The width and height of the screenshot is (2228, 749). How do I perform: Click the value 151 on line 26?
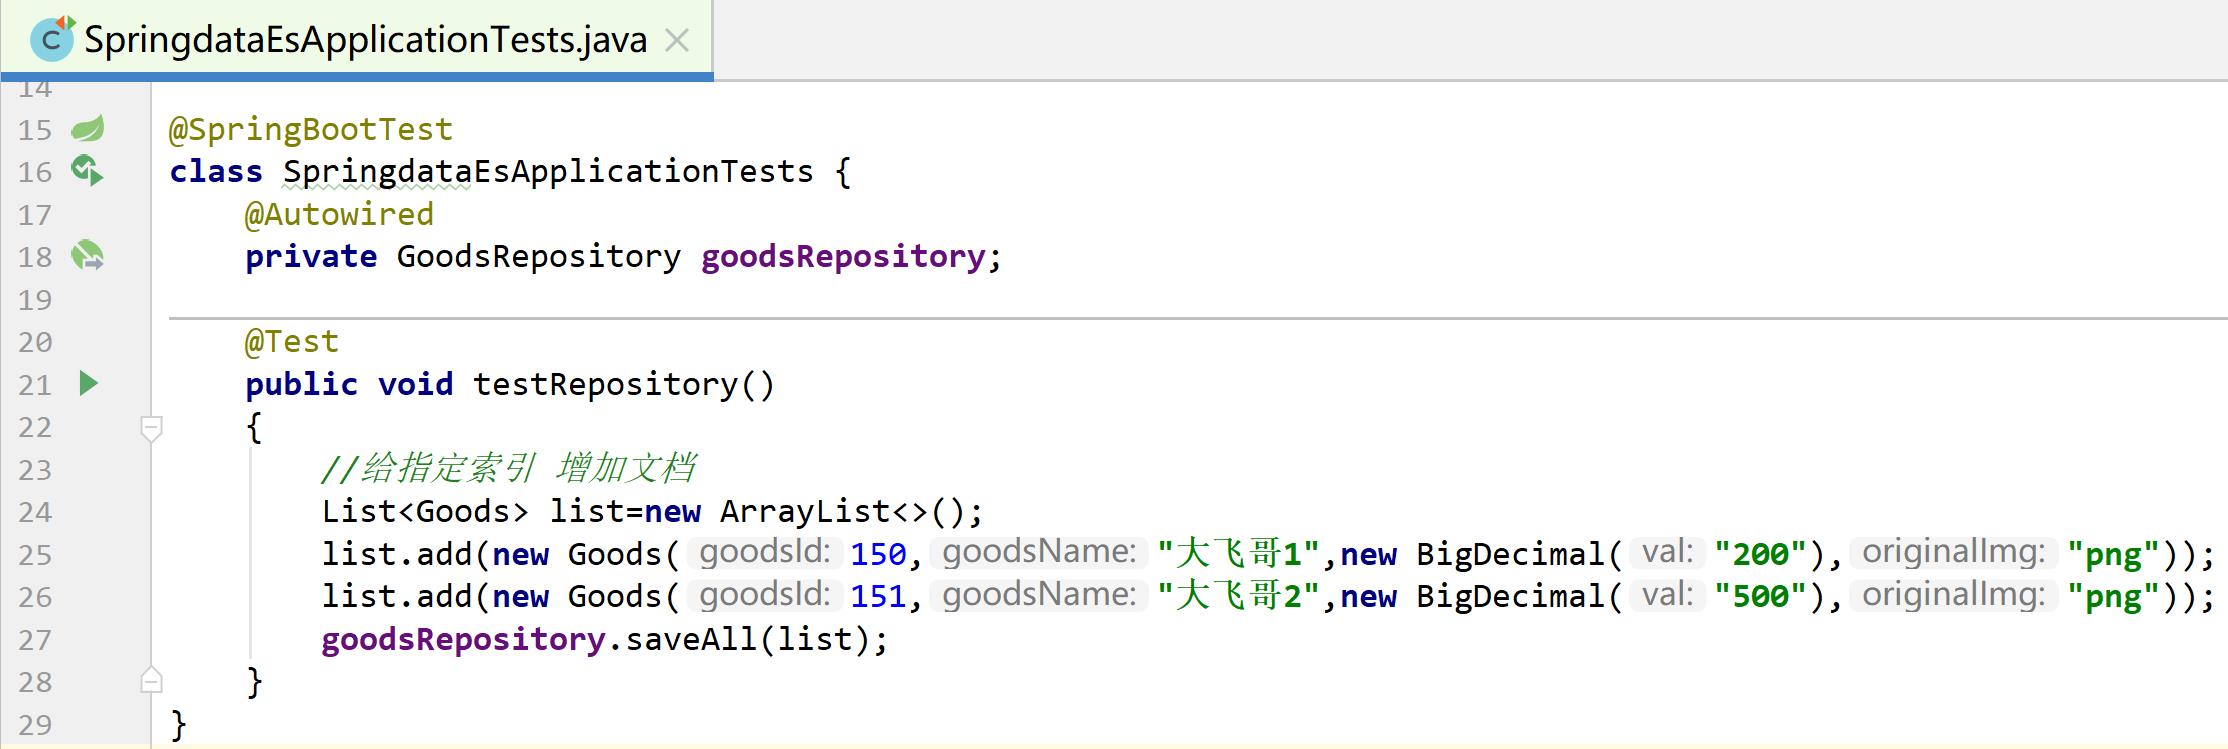[x=878, y=597]
